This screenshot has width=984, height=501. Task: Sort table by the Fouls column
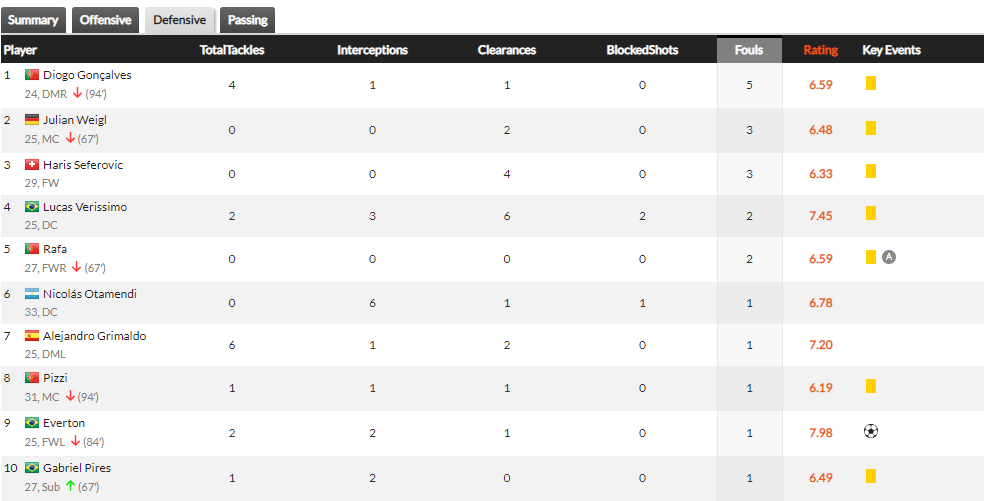tap(749, 50)
